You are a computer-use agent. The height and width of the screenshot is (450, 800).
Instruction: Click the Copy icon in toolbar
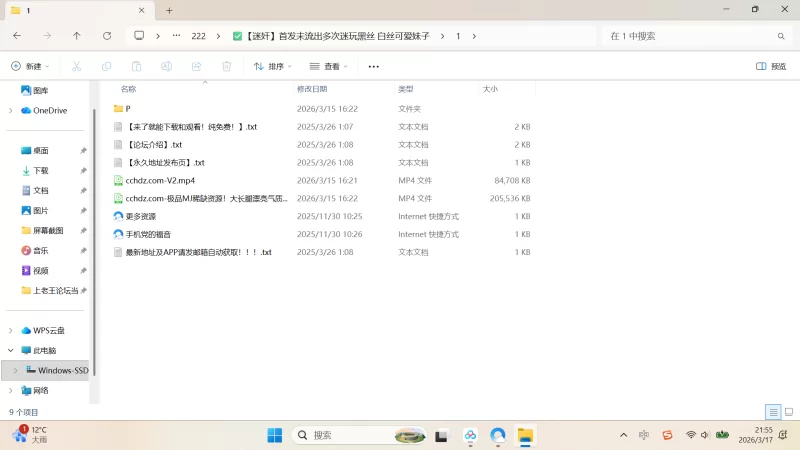(106, 66)
